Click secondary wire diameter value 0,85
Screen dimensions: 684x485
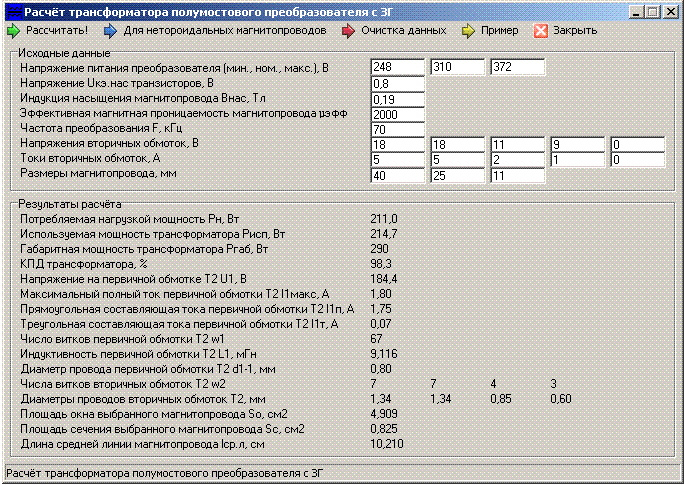pos(501,399)
